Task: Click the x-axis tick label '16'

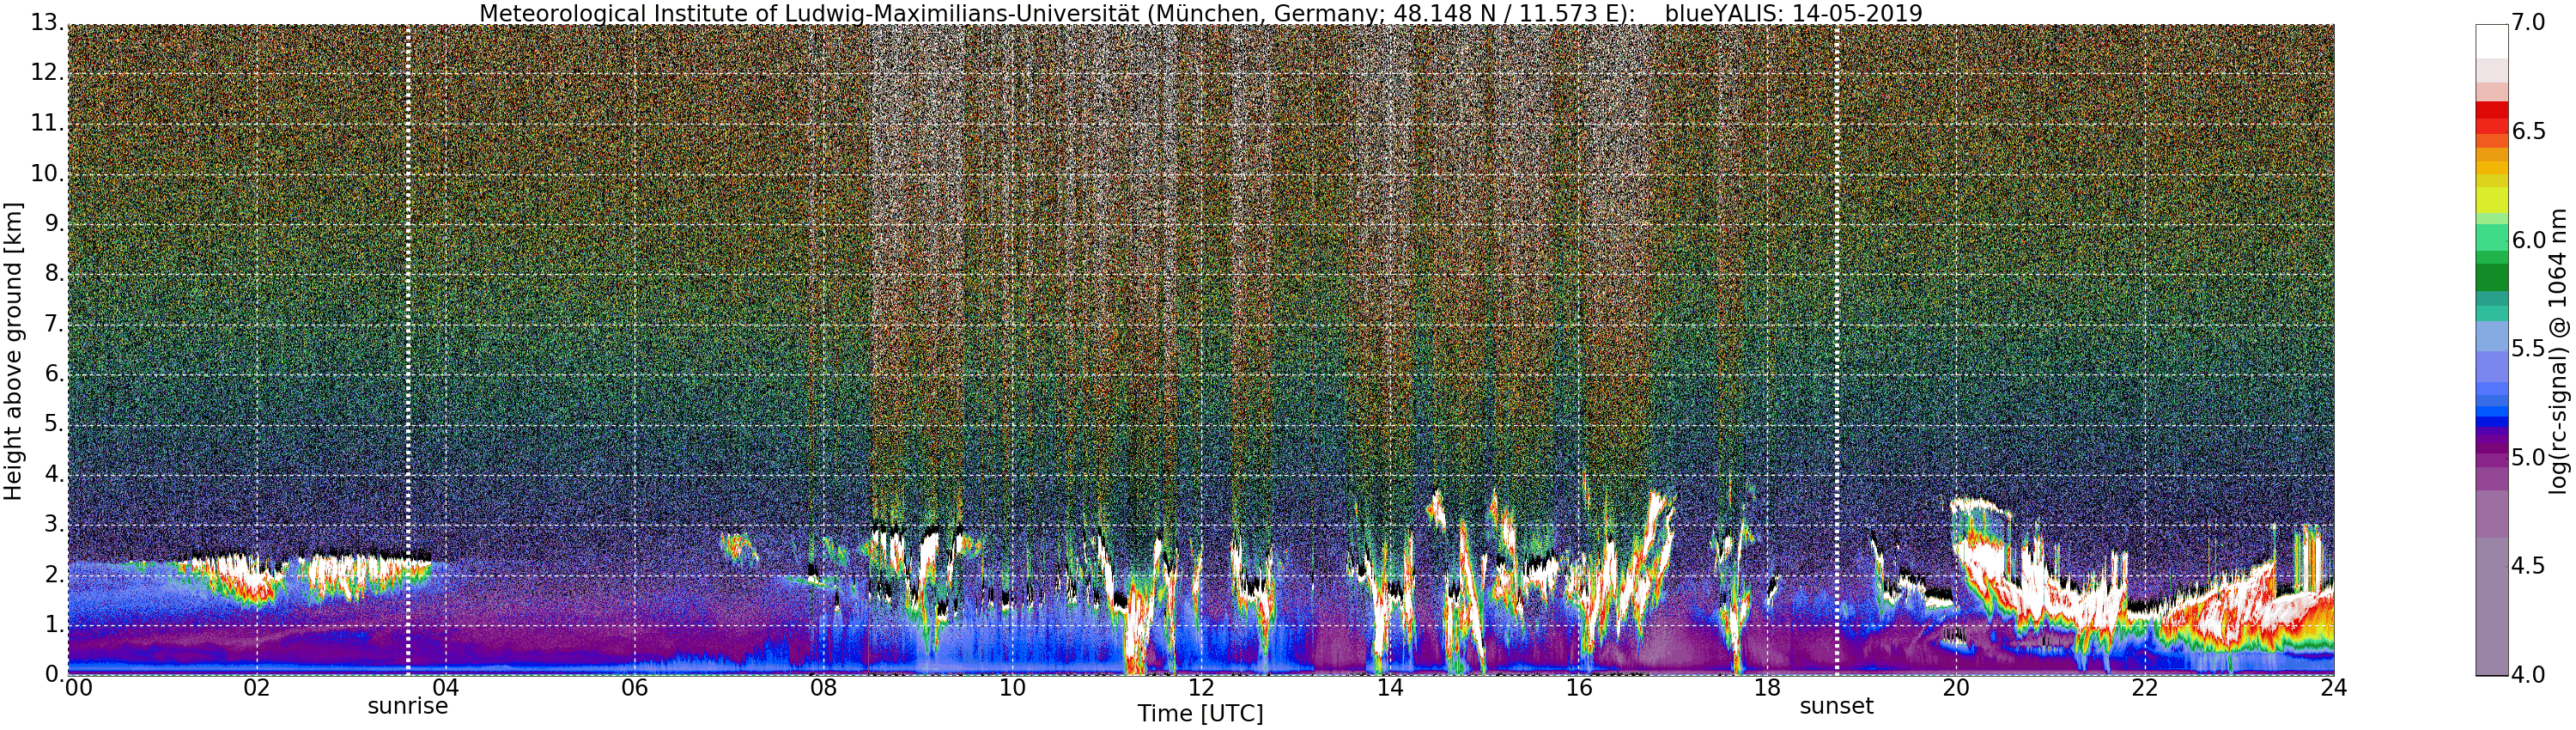Action: 1579,688
